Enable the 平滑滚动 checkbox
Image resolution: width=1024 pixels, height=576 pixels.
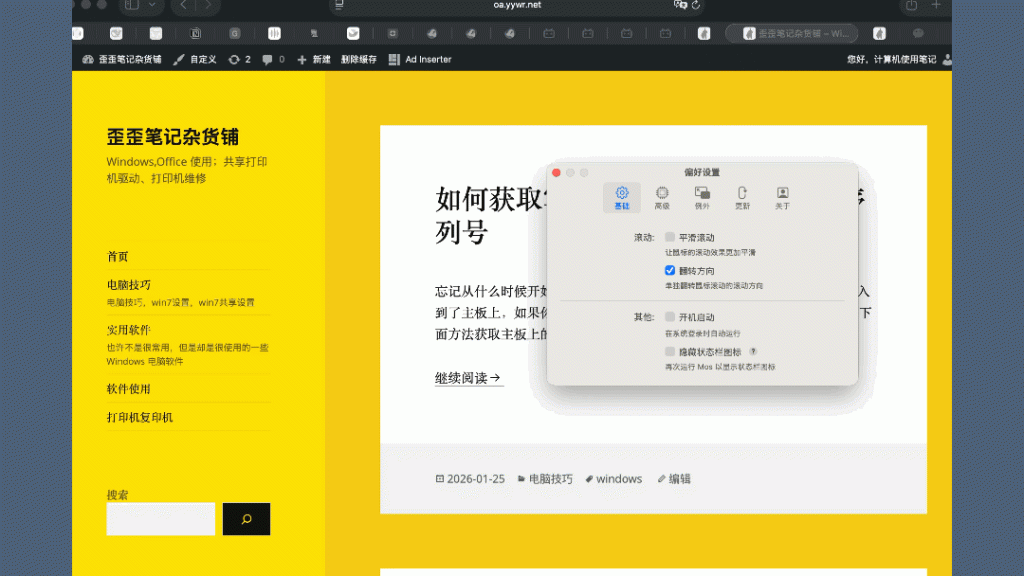pos(670,238)
